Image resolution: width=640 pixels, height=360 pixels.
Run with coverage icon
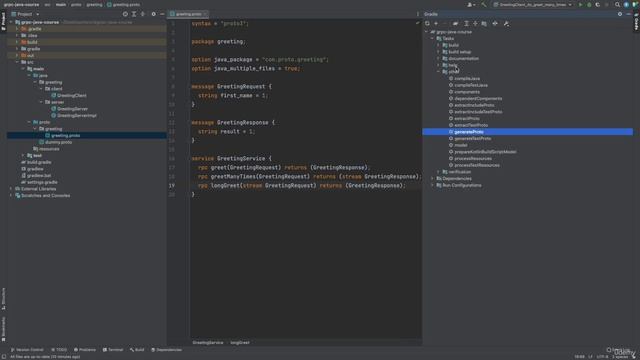click(x=598, y=4)
